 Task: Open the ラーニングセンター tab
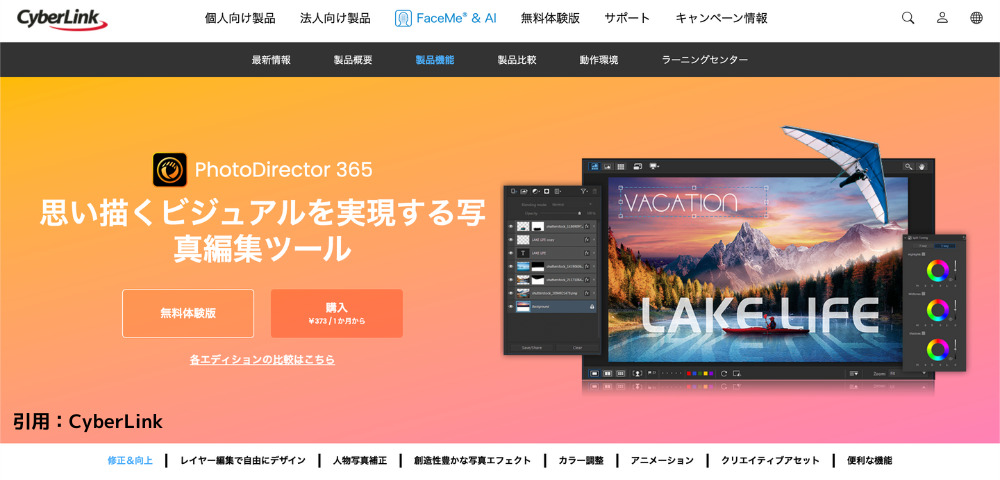pyautogui.click(x=705, y=60)
